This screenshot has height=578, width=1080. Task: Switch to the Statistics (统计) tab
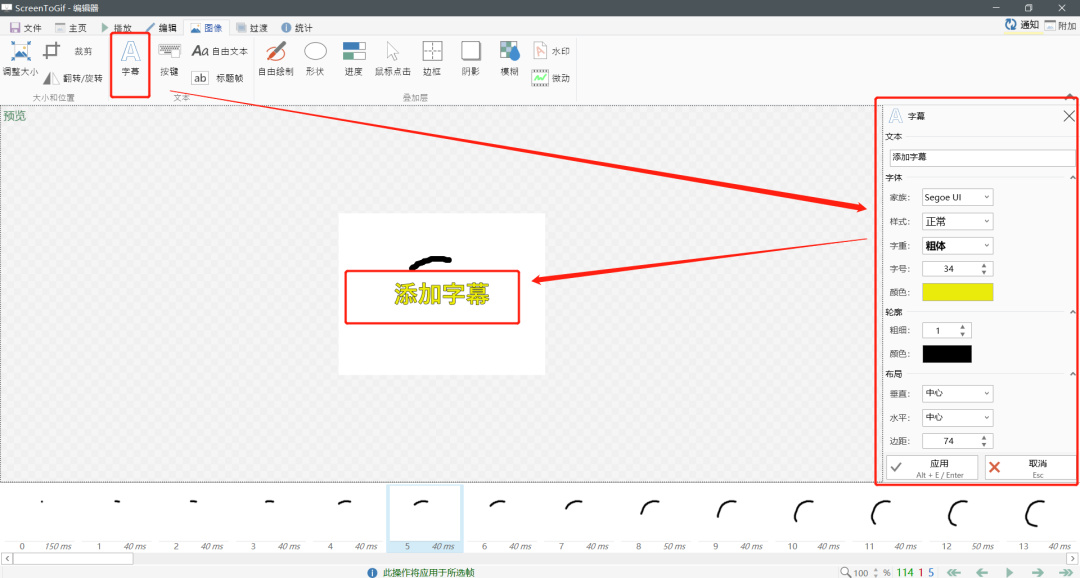tap(297, 28)
